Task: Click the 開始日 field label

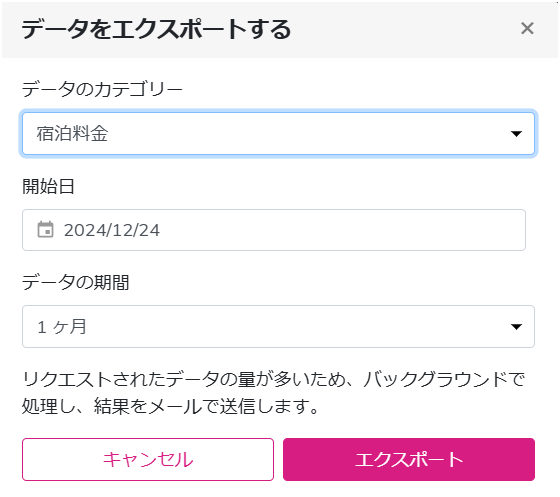Action: 48,186
